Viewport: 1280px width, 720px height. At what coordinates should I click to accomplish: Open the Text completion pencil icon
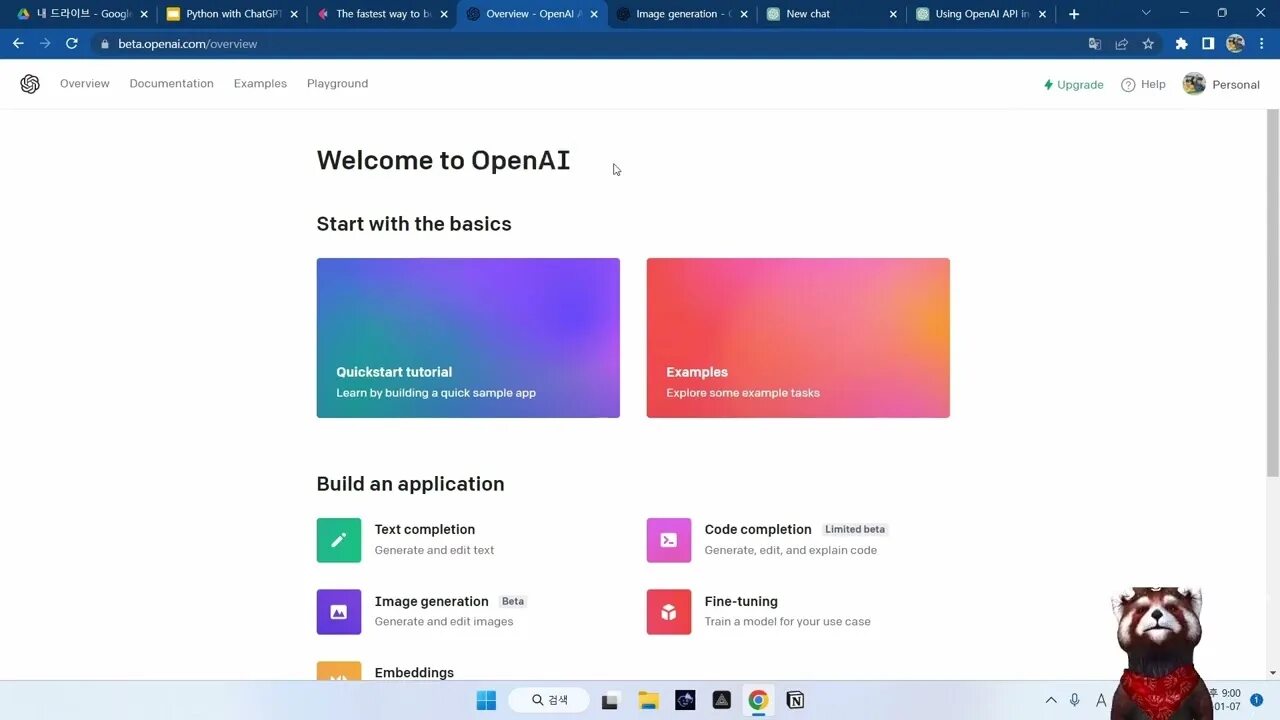point(339,540)
